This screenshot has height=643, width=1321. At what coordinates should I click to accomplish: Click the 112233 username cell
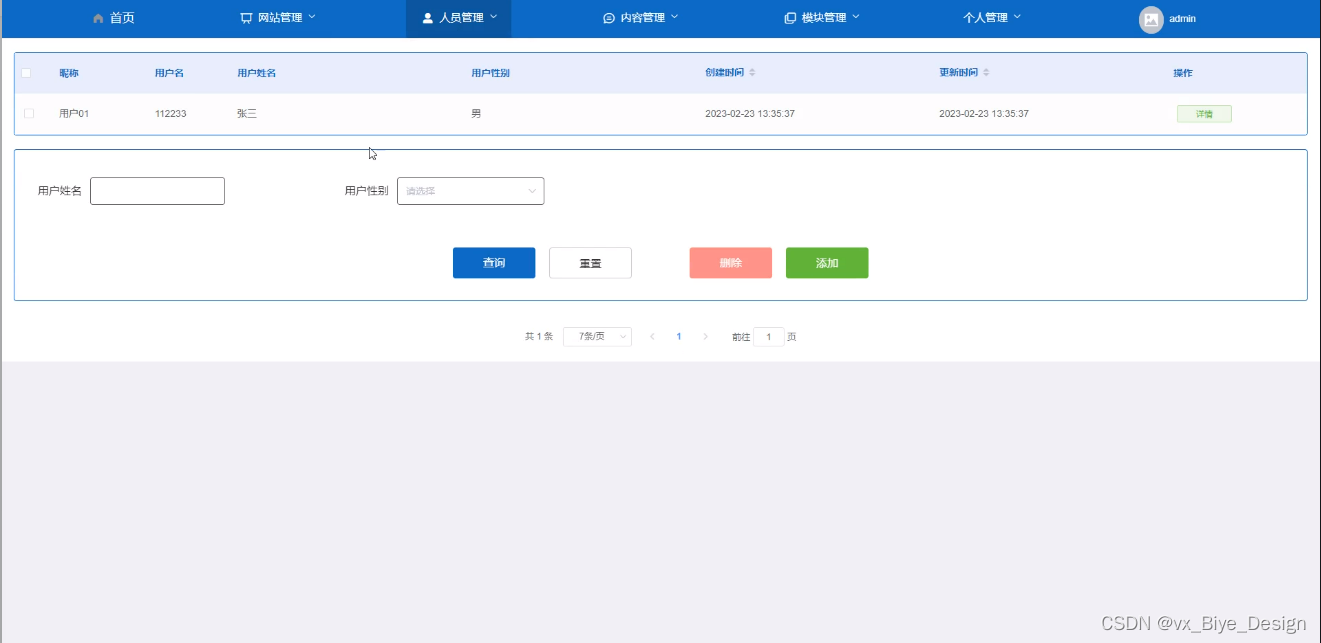[171, 114]
